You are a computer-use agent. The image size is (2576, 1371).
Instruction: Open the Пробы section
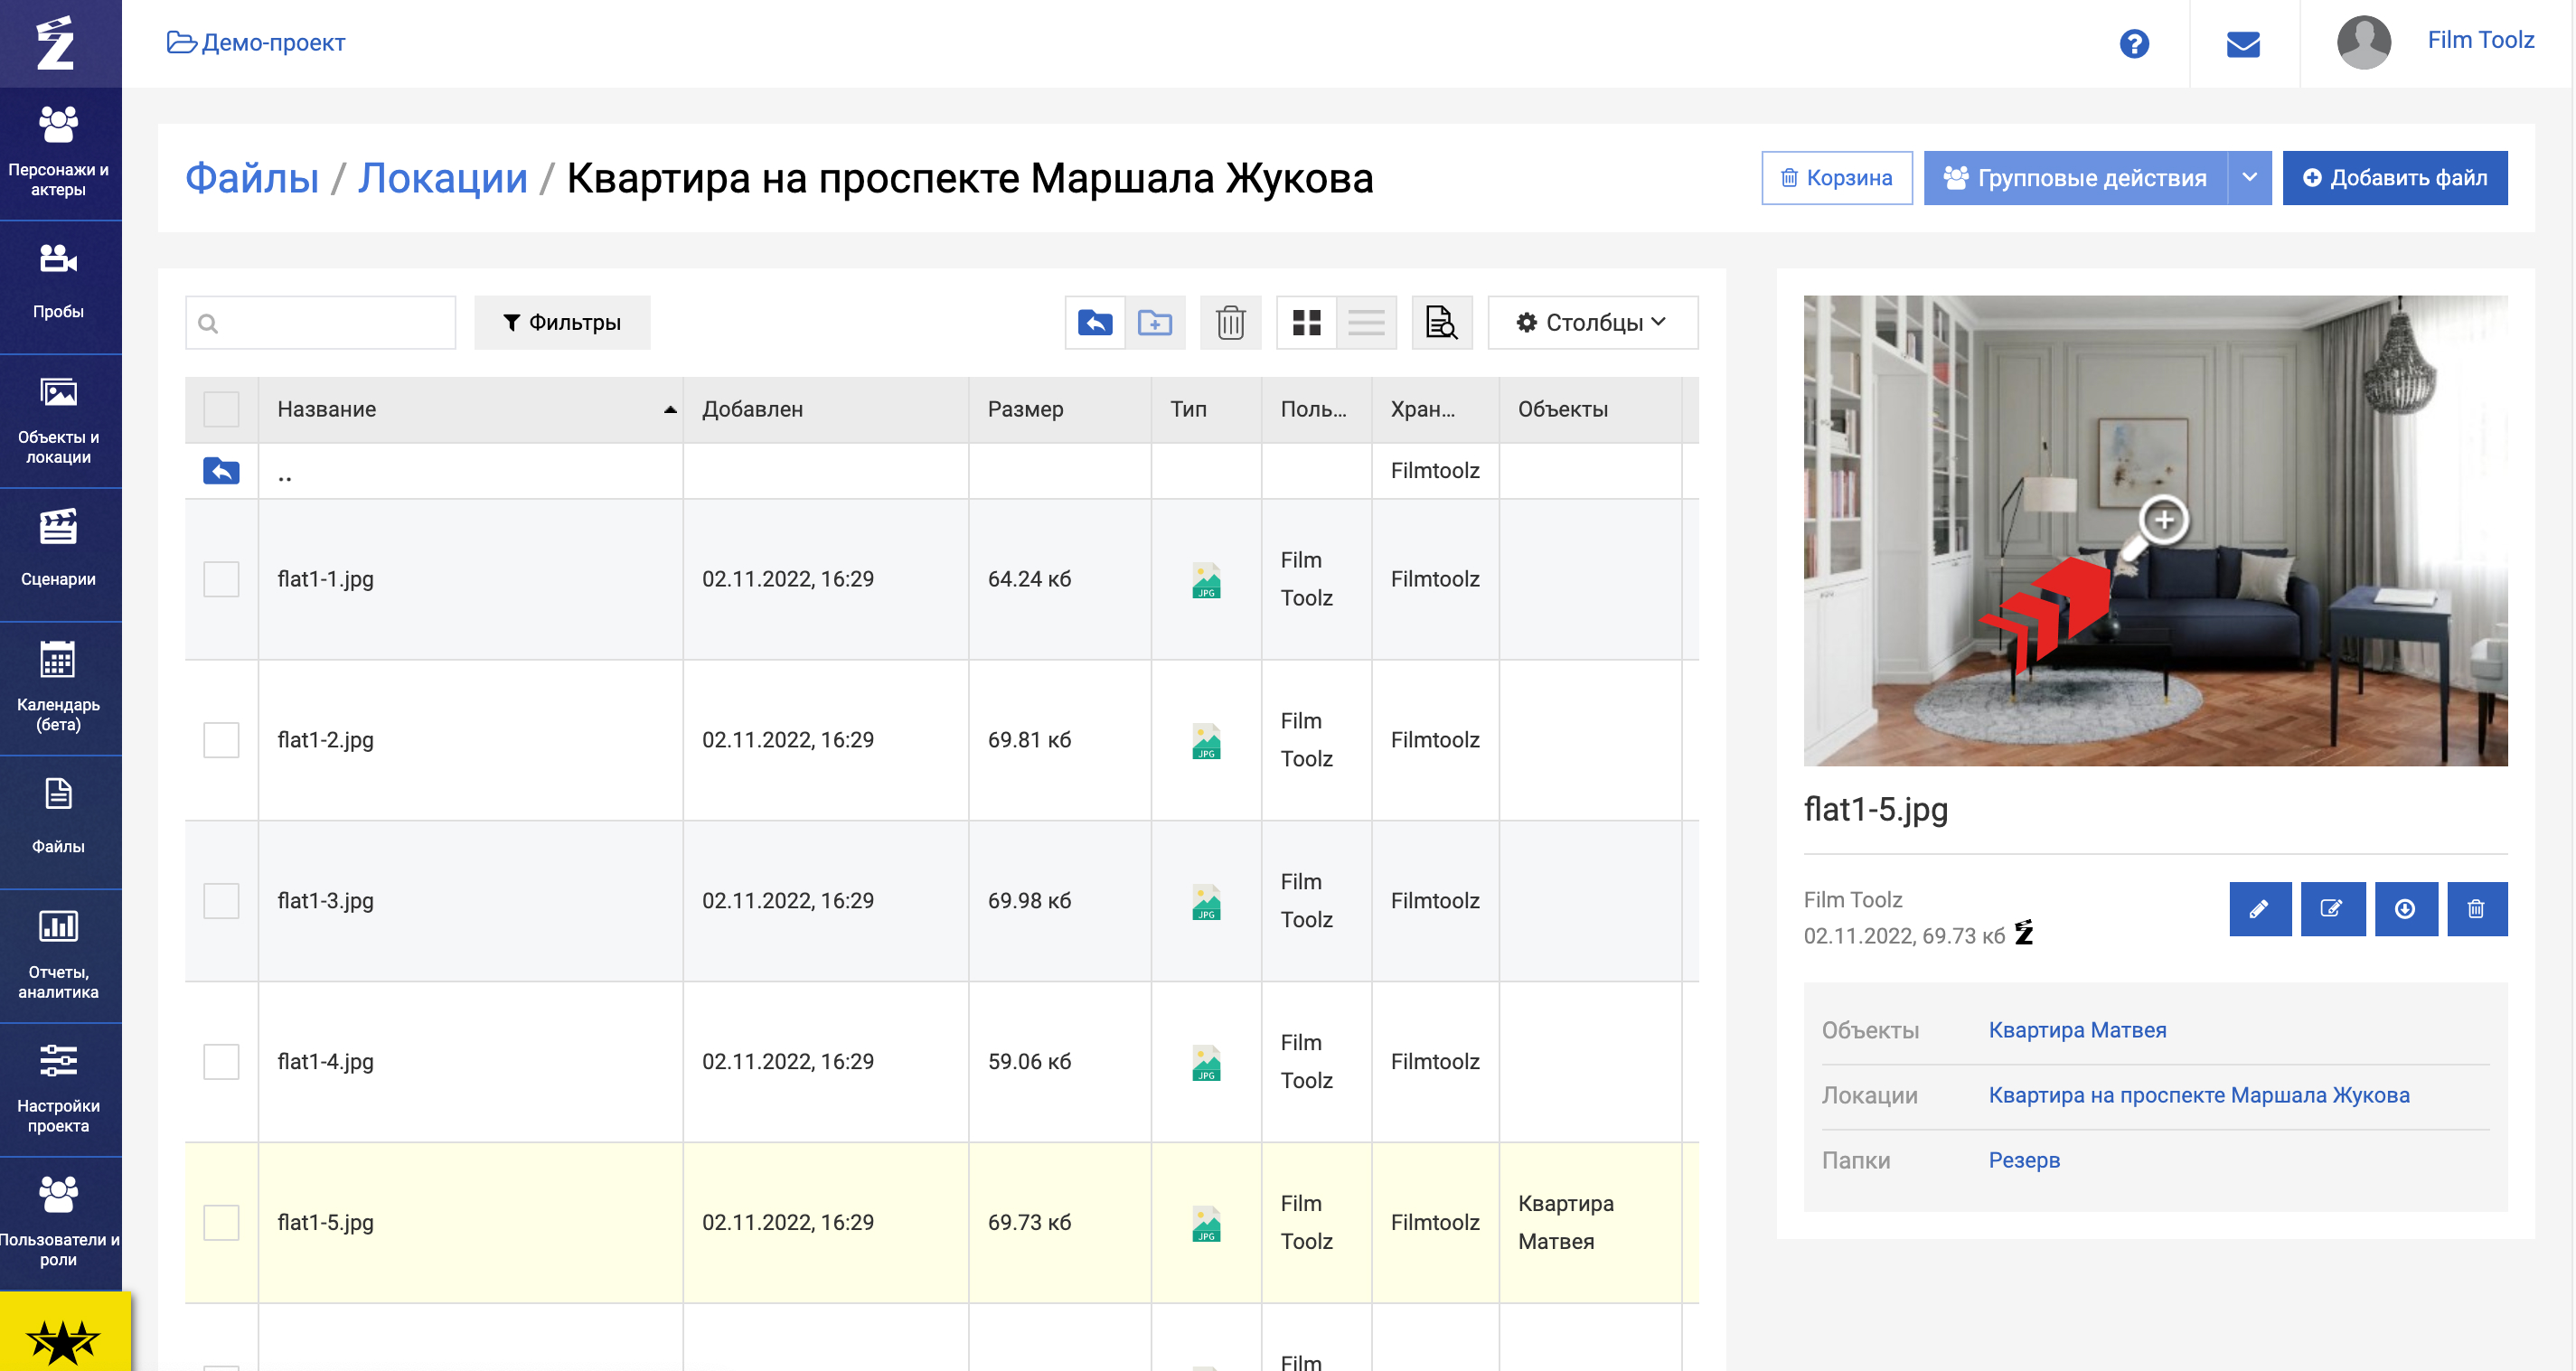pyautogui.click(x=59, y=287)
